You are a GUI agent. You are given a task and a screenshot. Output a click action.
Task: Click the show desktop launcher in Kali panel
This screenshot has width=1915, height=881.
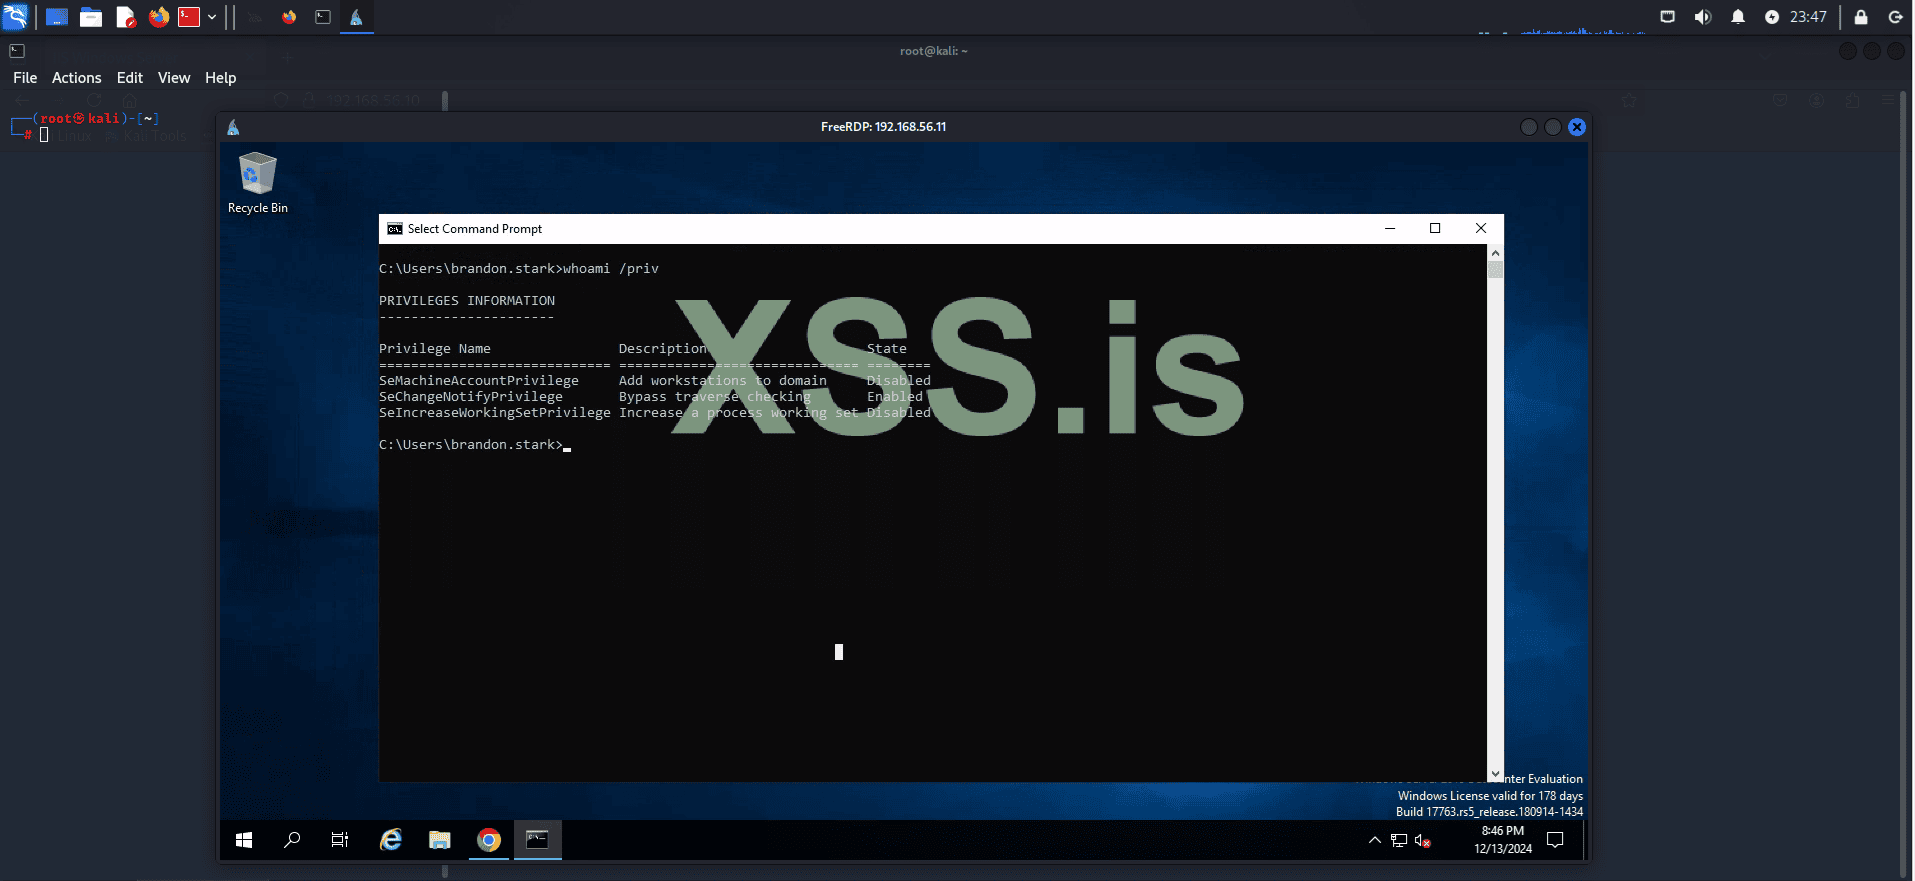[x=57, y=17]
